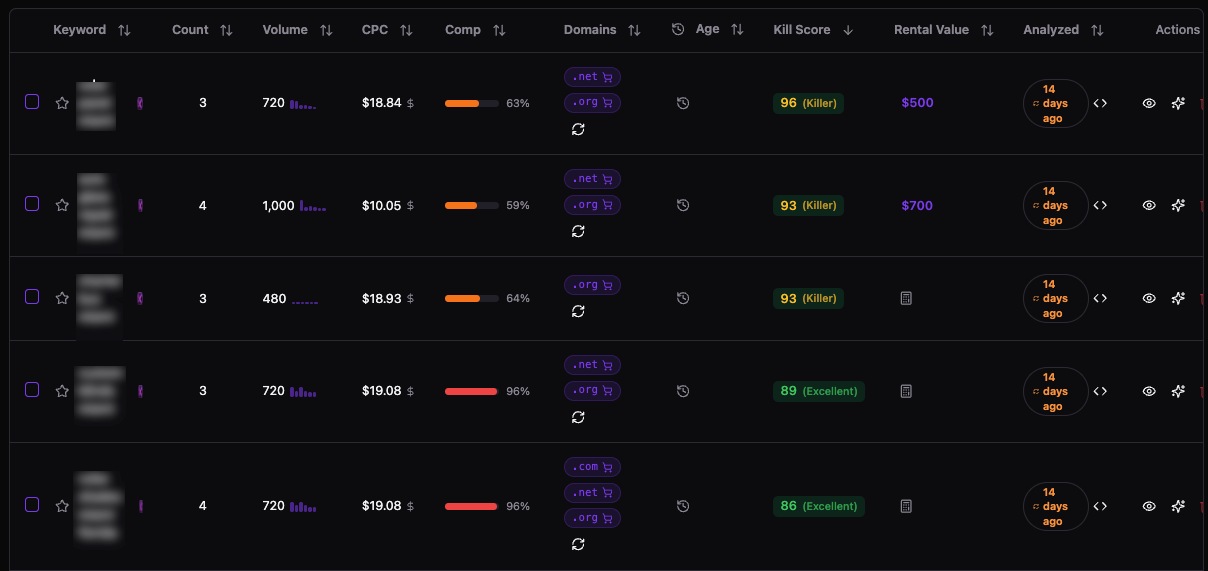Check the box for the 86 Kill Score row
Image resolution: width=1208 pixels, height=571 pixels.
click(32, 505)
